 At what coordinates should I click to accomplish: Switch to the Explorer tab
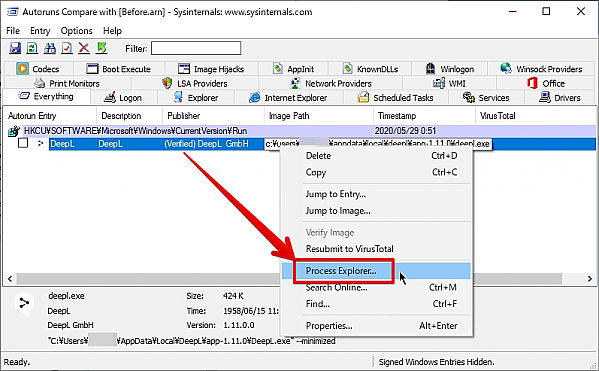point(196,98)
